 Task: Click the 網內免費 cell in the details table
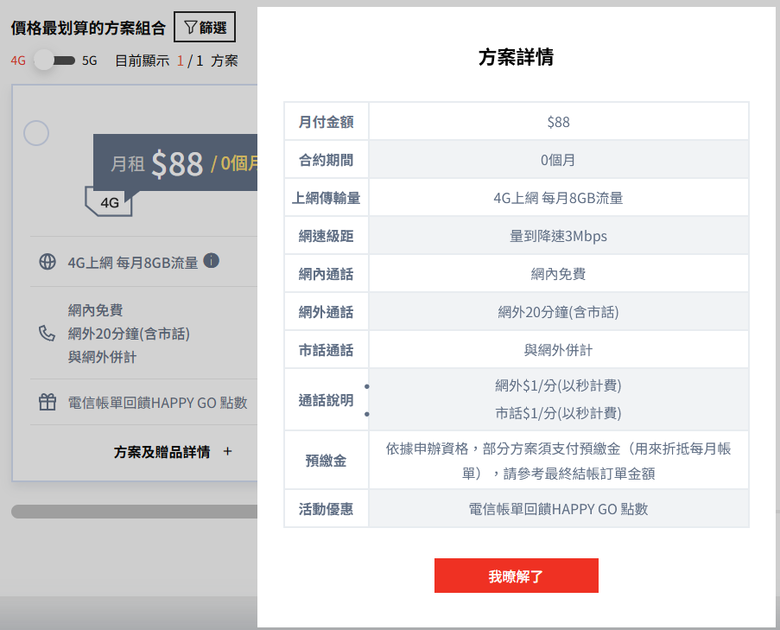point(558,274)
